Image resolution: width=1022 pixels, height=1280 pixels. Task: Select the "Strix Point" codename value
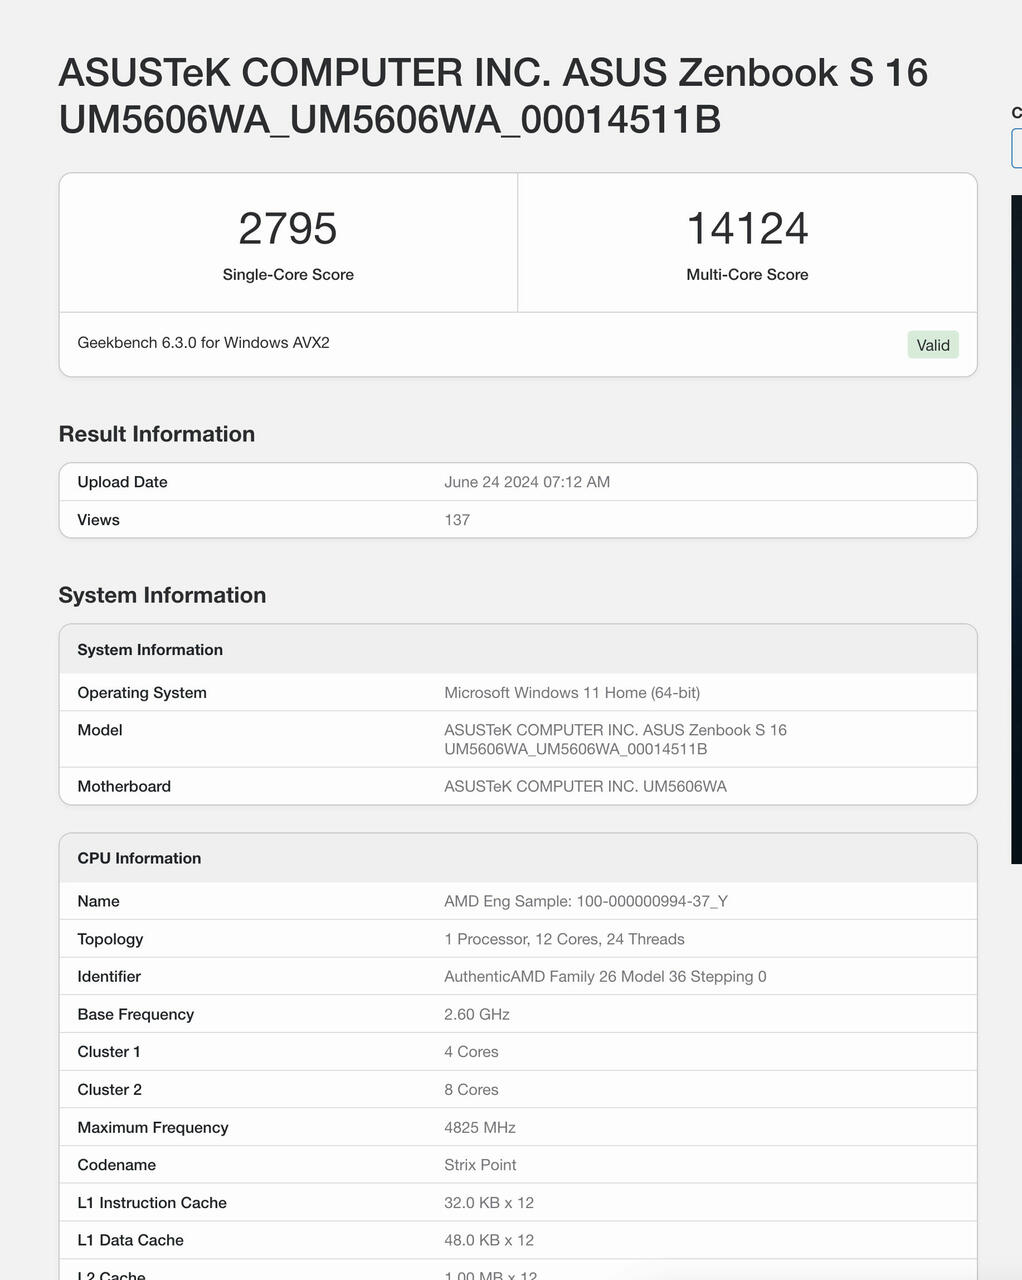pos(481,1165)
